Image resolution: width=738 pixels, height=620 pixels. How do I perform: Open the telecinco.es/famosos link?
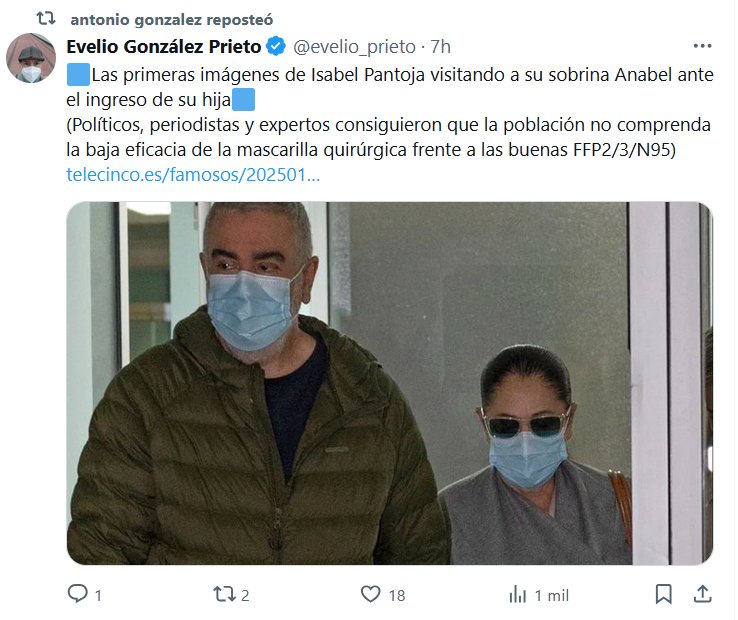tap(193, 175)
